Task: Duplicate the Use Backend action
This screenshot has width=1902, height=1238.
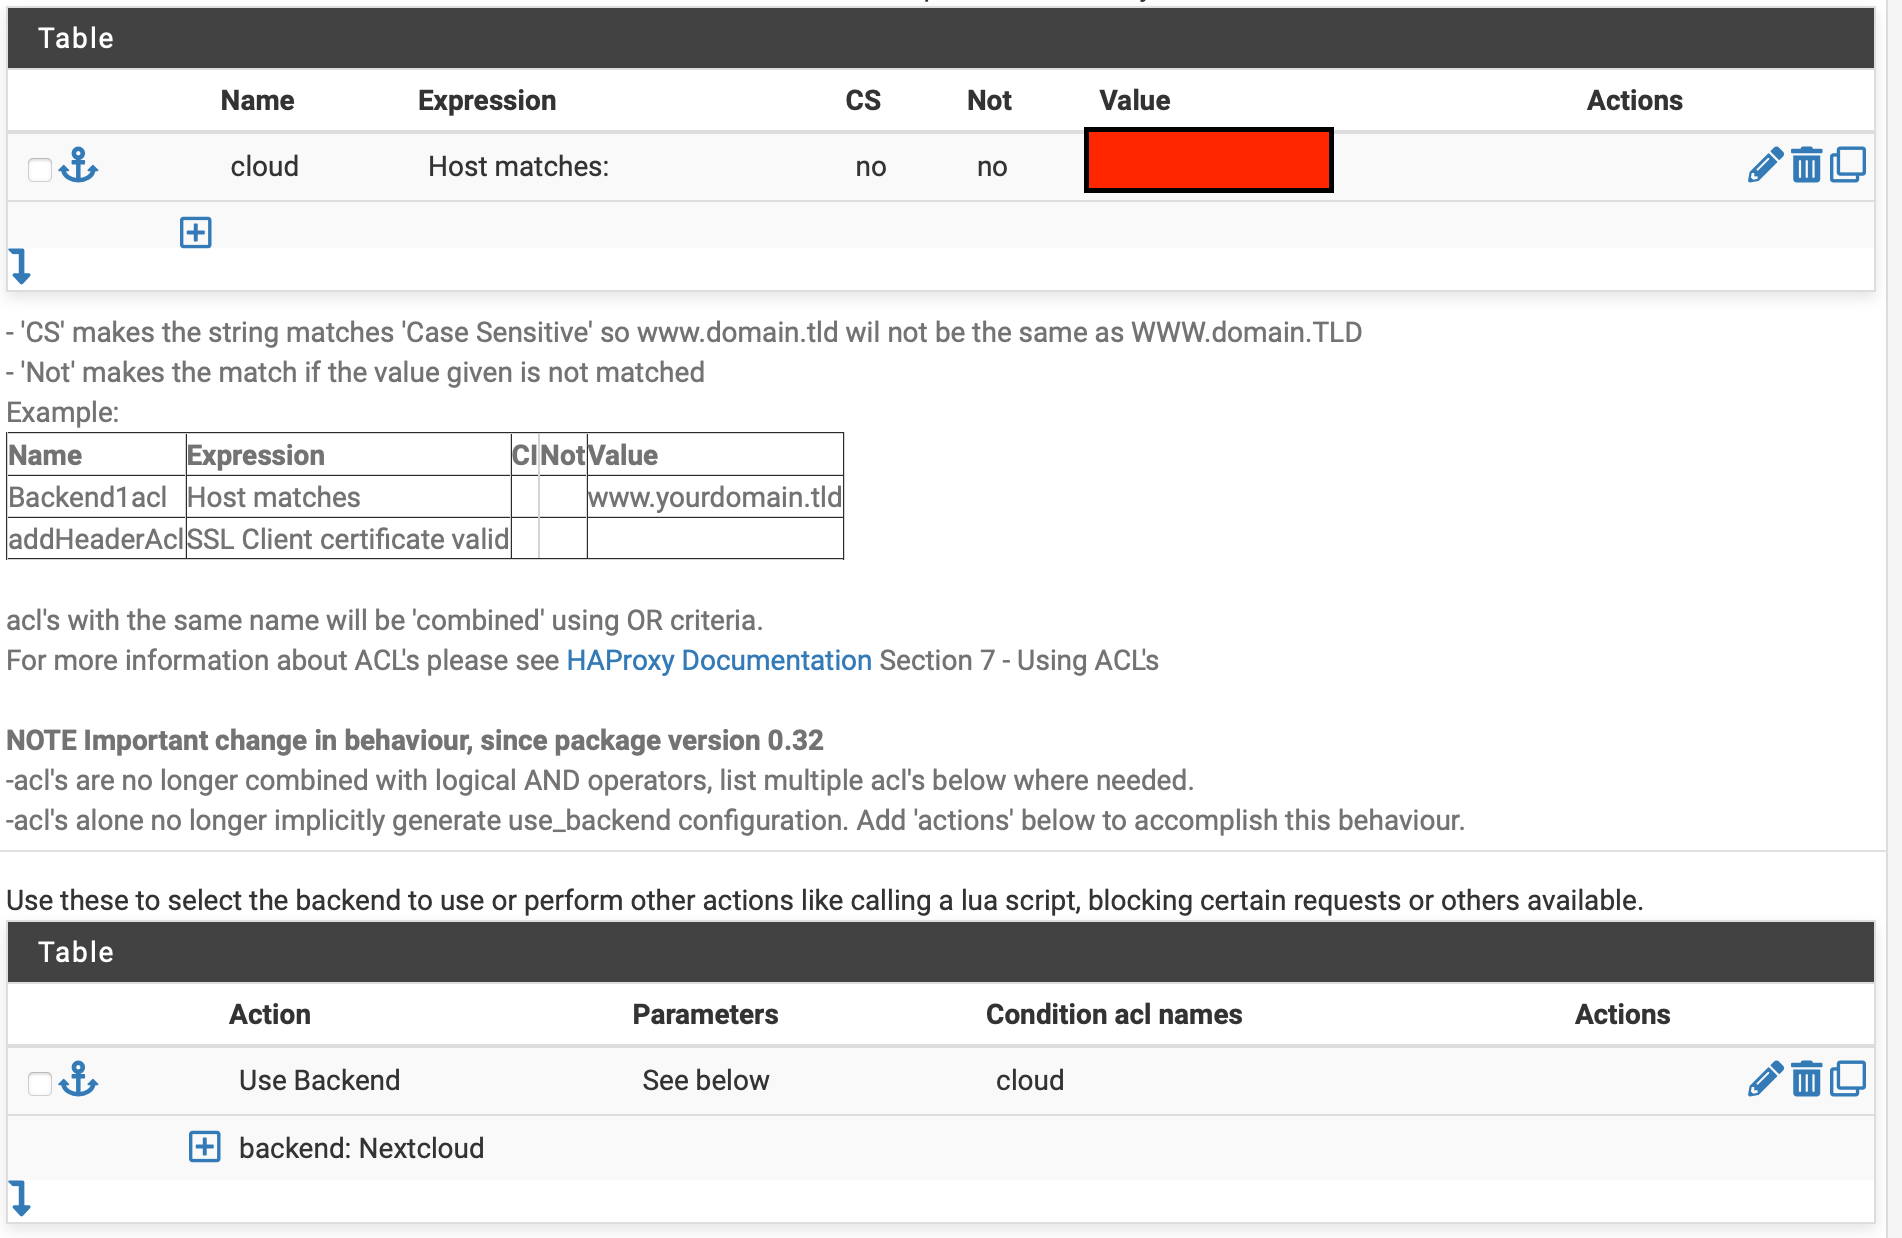Action: pos(1847,1079)
